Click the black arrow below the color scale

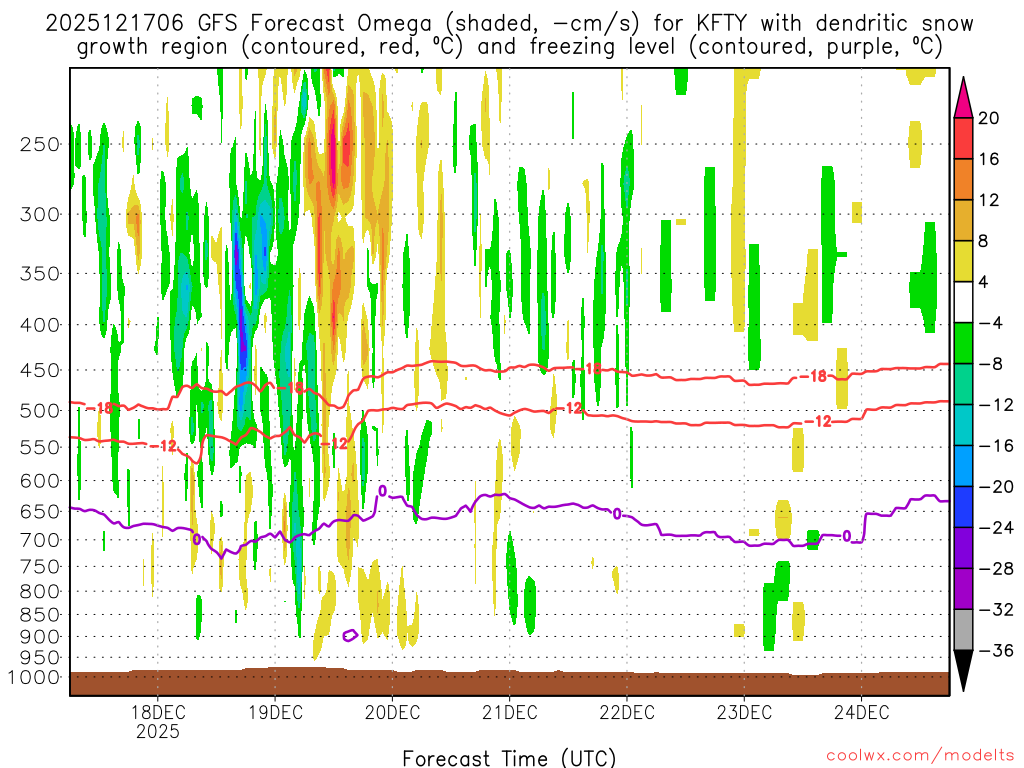coord(964,671)
